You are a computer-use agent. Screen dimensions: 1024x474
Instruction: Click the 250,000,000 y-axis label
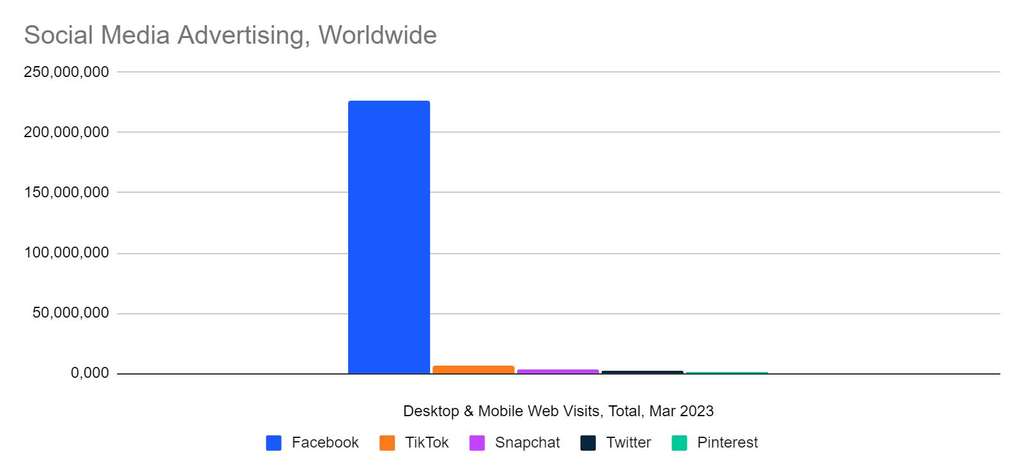(65, 72)
